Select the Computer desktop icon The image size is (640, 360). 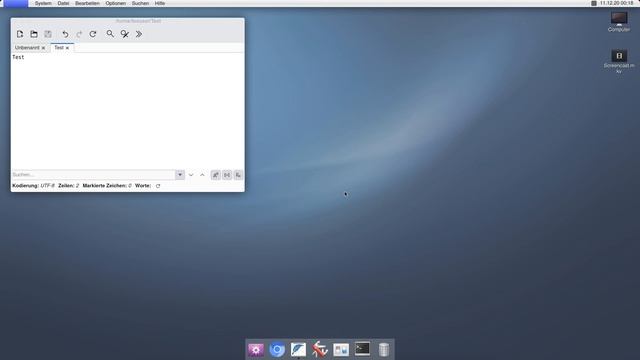tap(619, 22)
